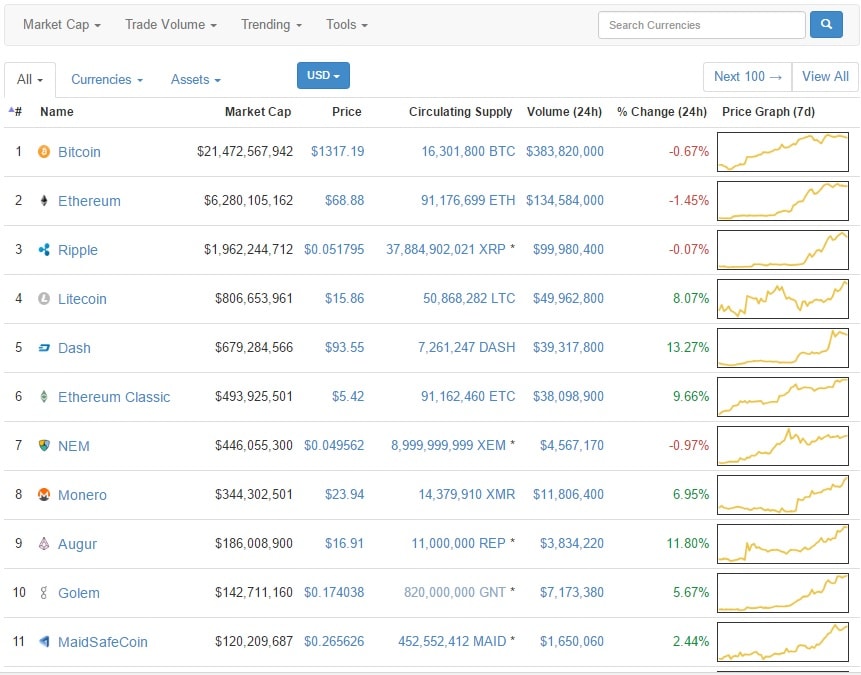This screenshot has width=861, height=675.
Task: Go to Next 100 results
Action: point(746,76)
